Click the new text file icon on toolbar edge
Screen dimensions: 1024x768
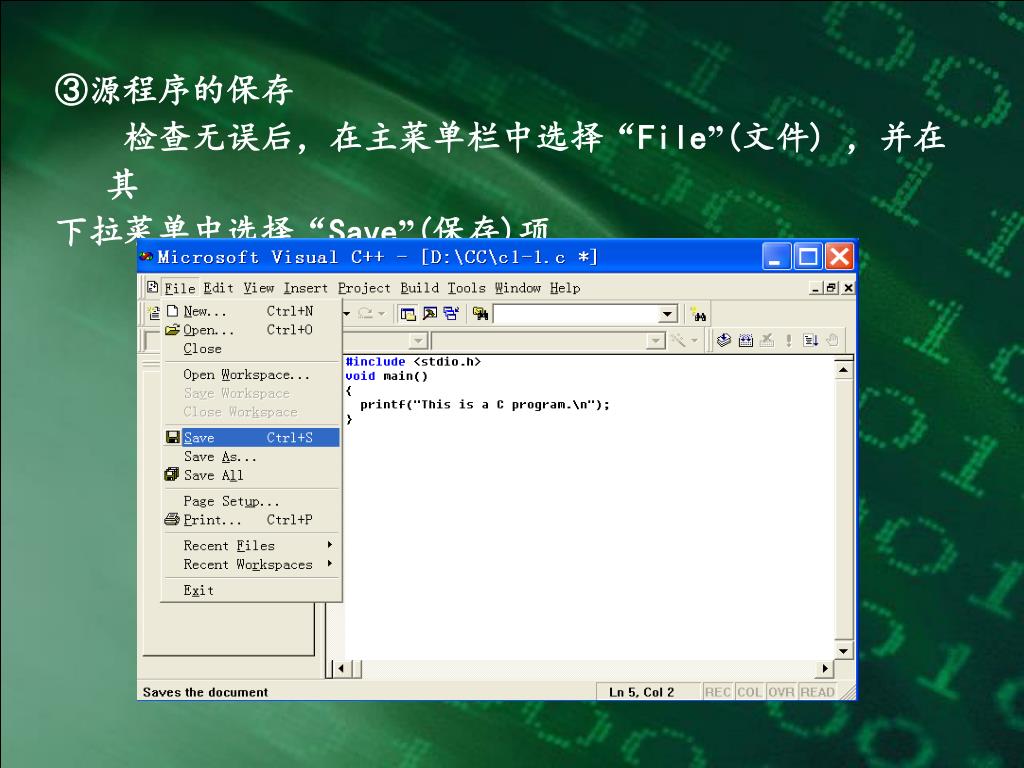pos(154,313)
